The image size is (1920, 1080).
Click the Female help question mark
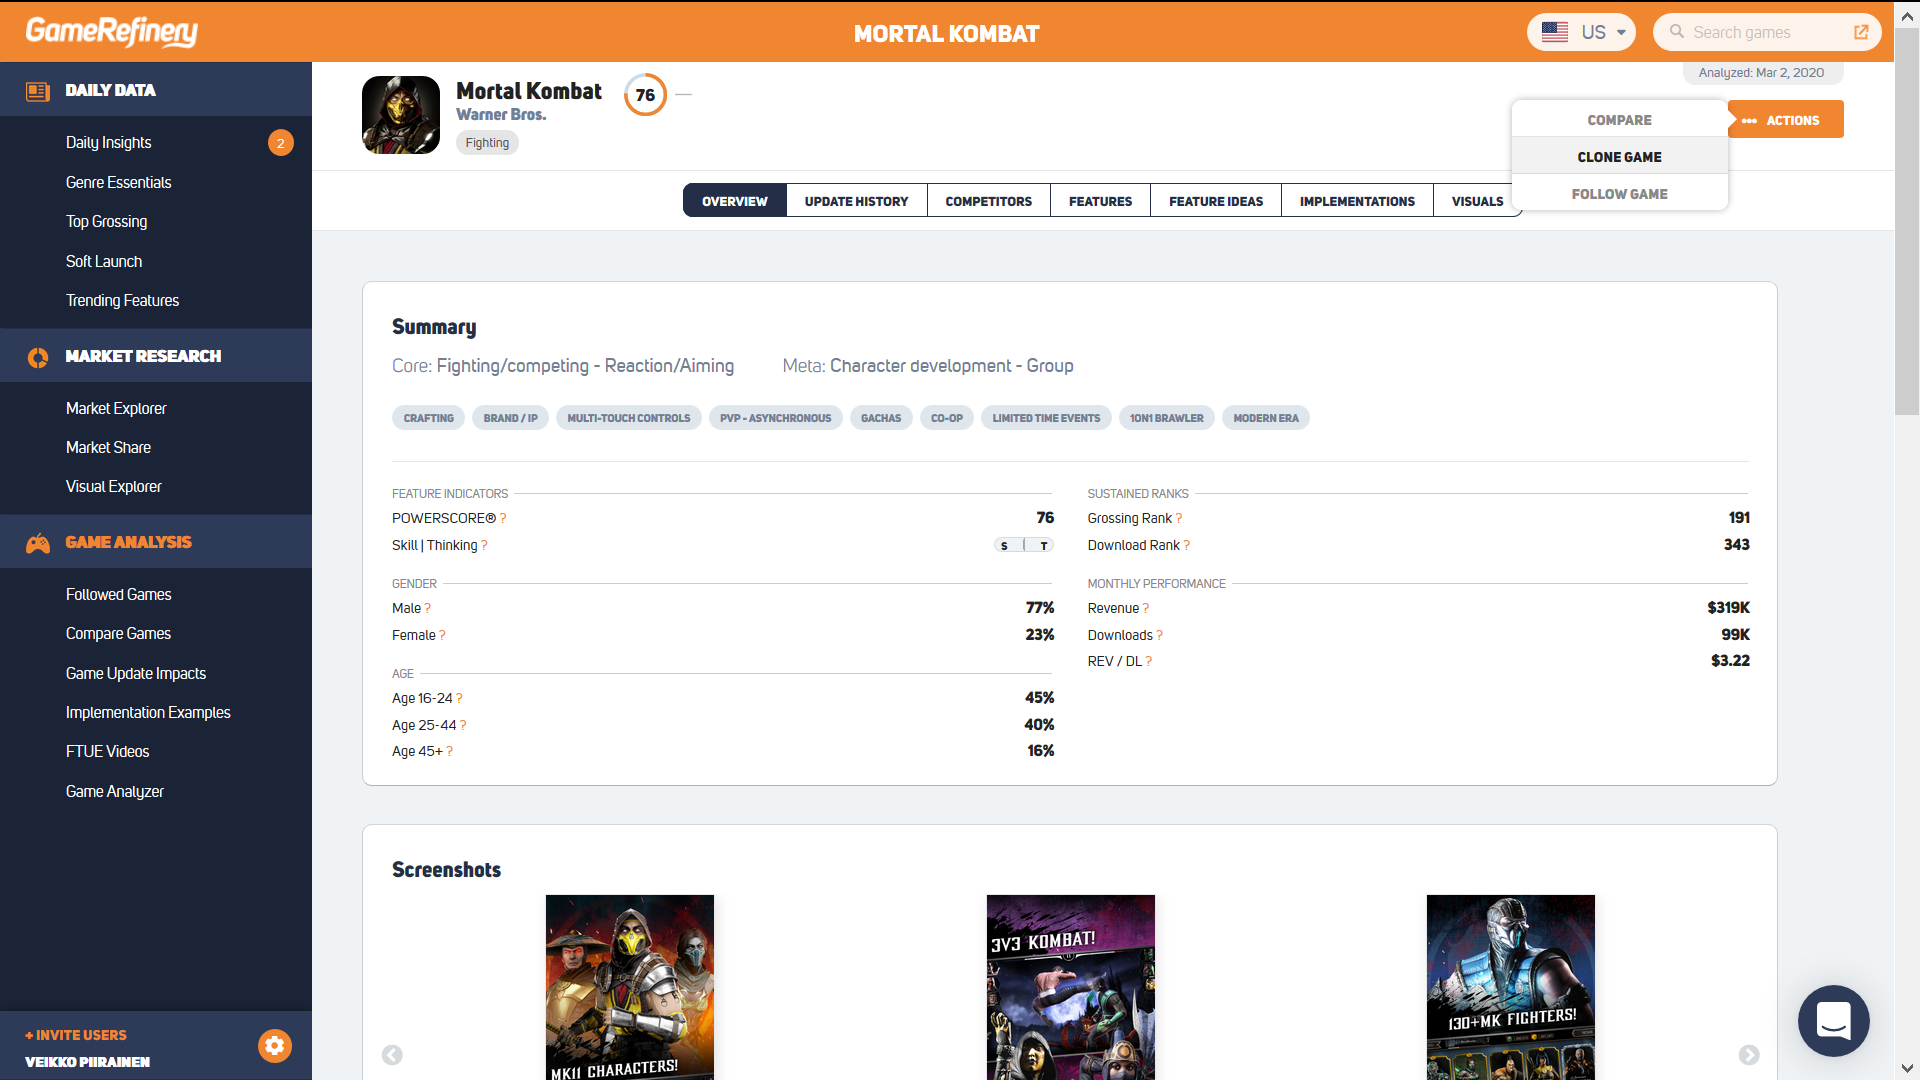click(x=443, y=636)
